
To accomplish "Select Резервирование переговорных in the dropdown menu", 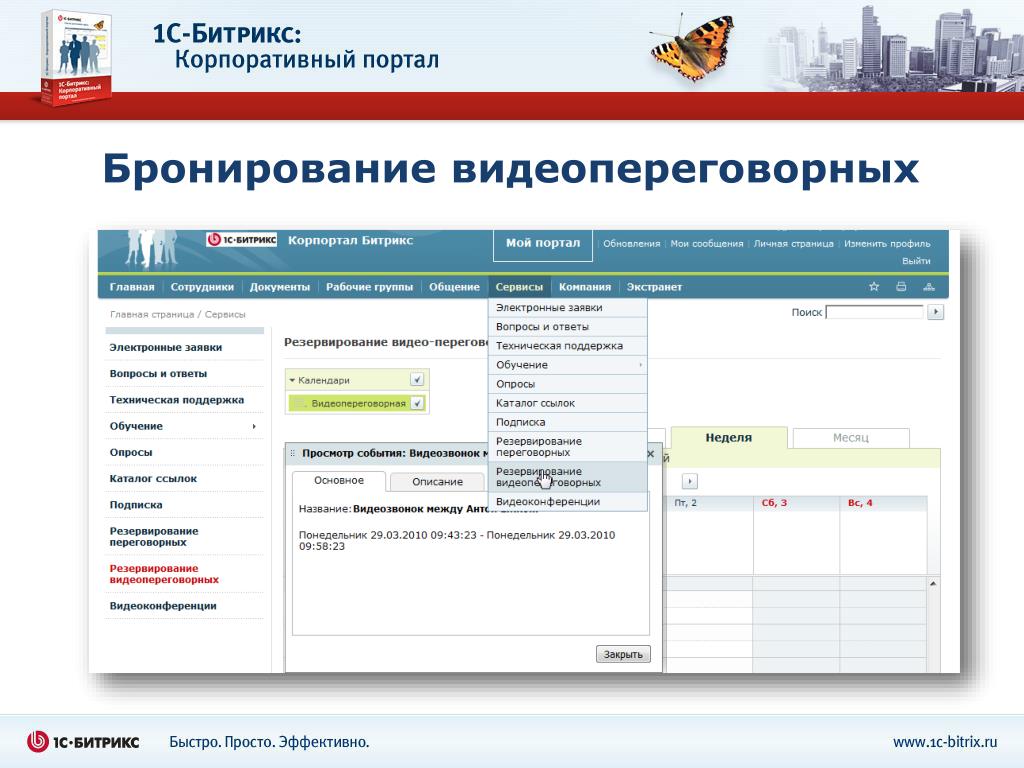I will pos(568,447).
